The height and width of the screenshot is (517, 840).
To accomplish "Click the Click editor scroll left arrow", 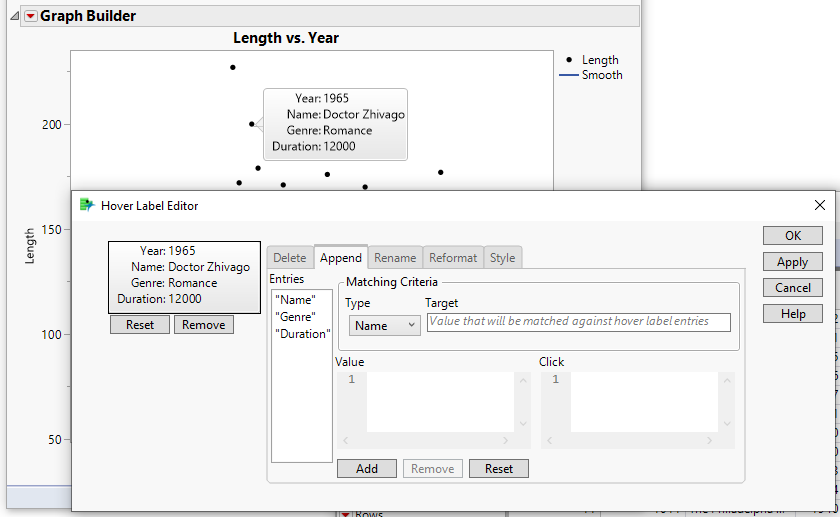I will [x=550, y=440].
